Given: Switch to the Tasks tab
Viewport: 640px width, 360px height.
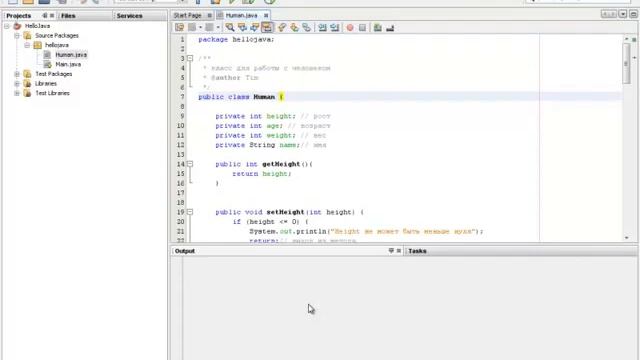Looking at the screenshot, I should [x=417, y=251].
